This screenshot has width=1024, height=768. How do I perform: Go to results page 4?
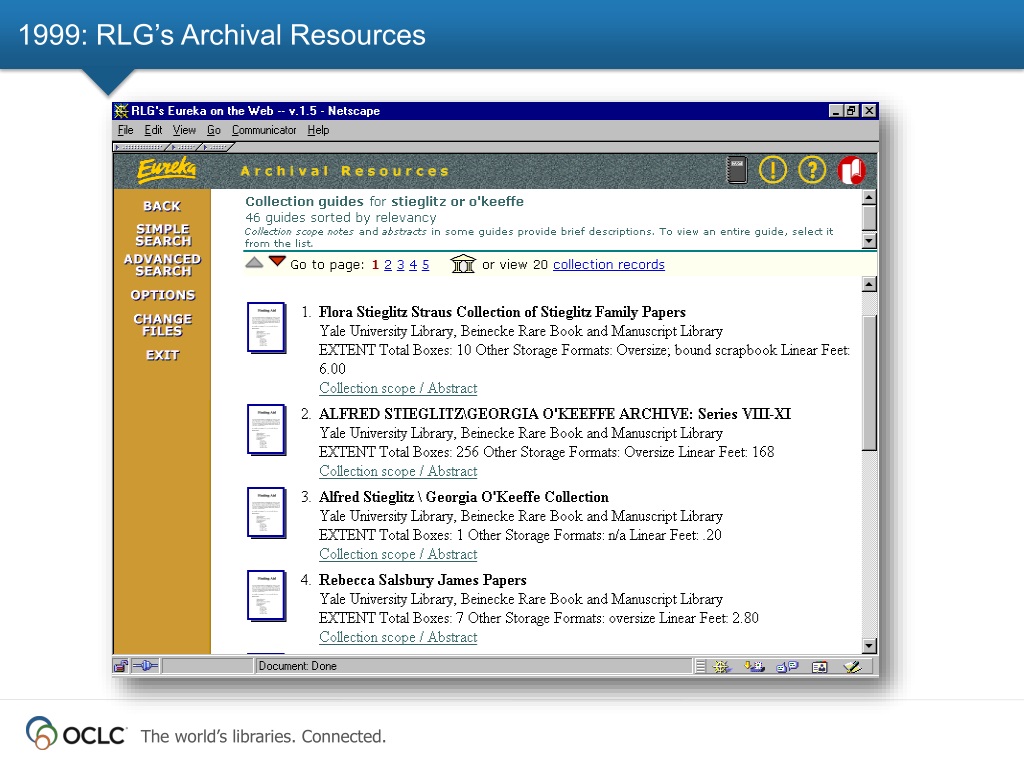(x=413, y=264)
